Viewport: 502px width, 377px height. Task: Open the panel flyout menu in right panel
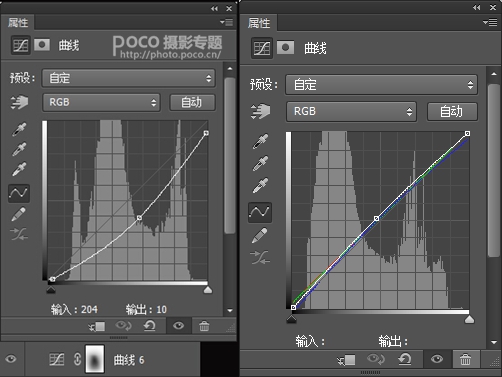click(x=490, y=22)
